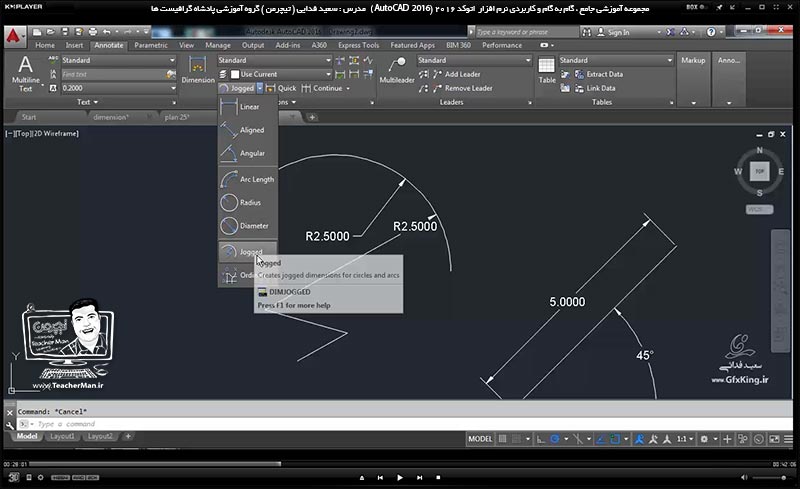The width and height of the screenshot is (800, 489).
Task: Switch to the Insert ribbon tab
Action: tap(74, 45)
